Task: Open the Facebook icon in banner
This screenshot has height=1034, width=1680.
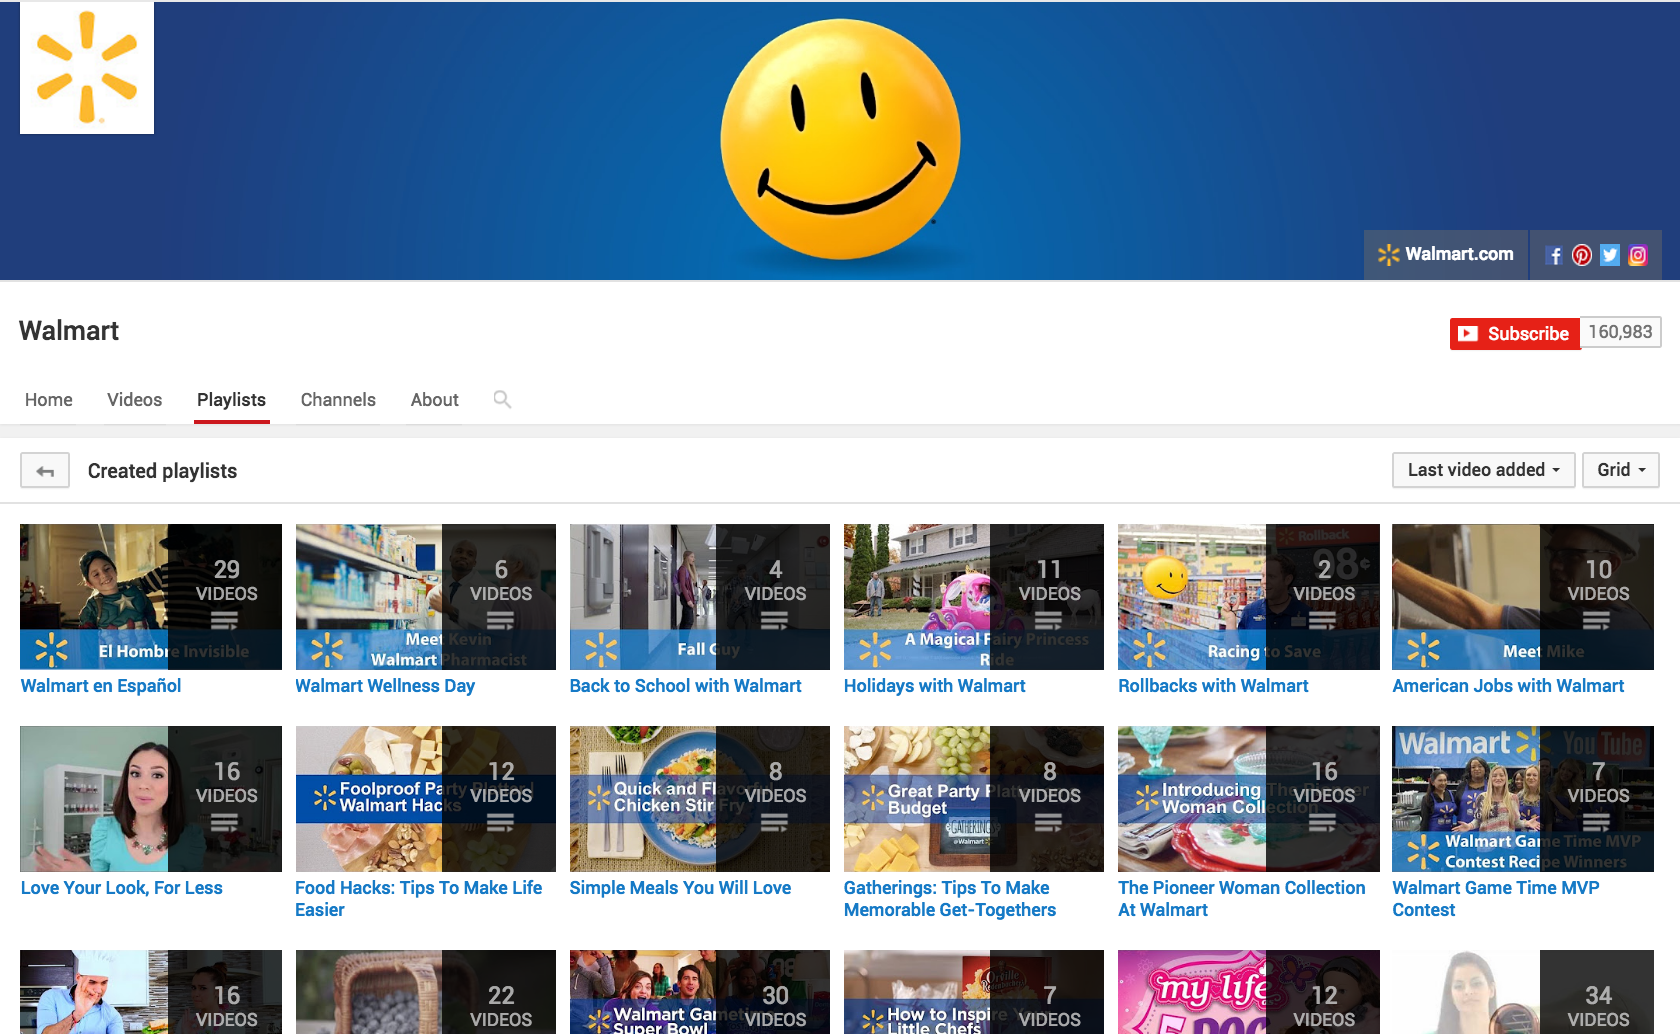Action: click(1554, 255)
